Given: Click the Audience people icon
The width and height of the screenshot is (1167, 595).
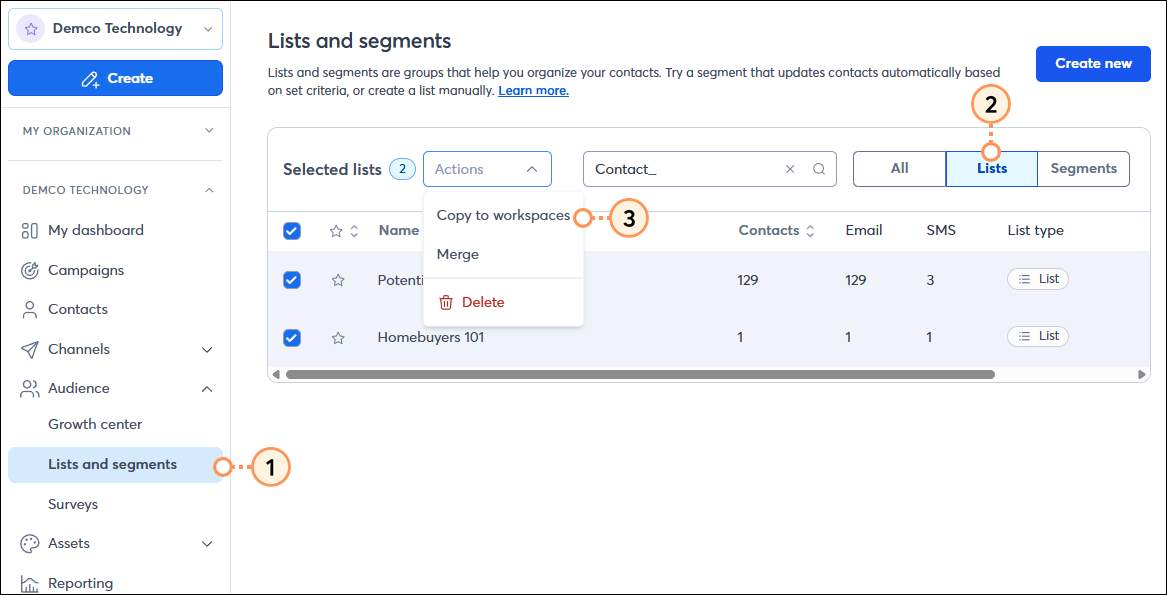Looking at the screenshot, I should [x=30, y=389].
